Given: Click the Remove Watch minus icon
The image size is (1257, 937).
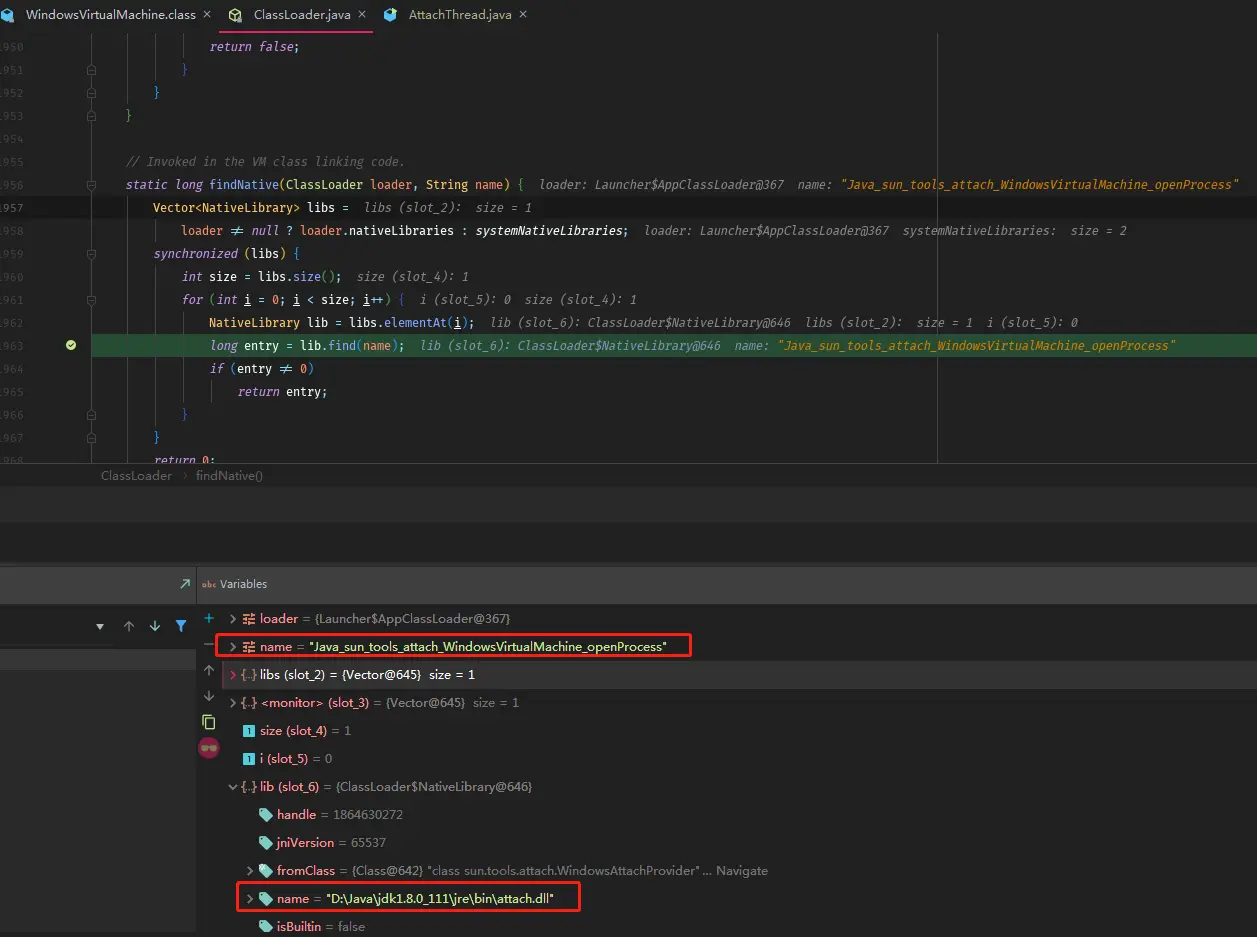Looking at the screenshot, I should (209, 645).
